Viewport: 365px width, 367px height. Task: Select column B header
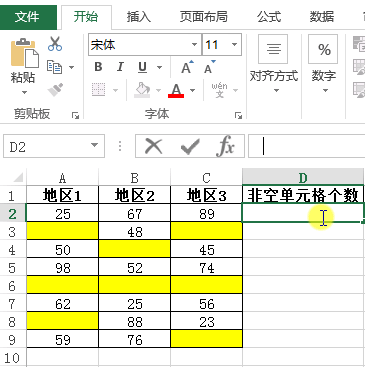(135, 178)
